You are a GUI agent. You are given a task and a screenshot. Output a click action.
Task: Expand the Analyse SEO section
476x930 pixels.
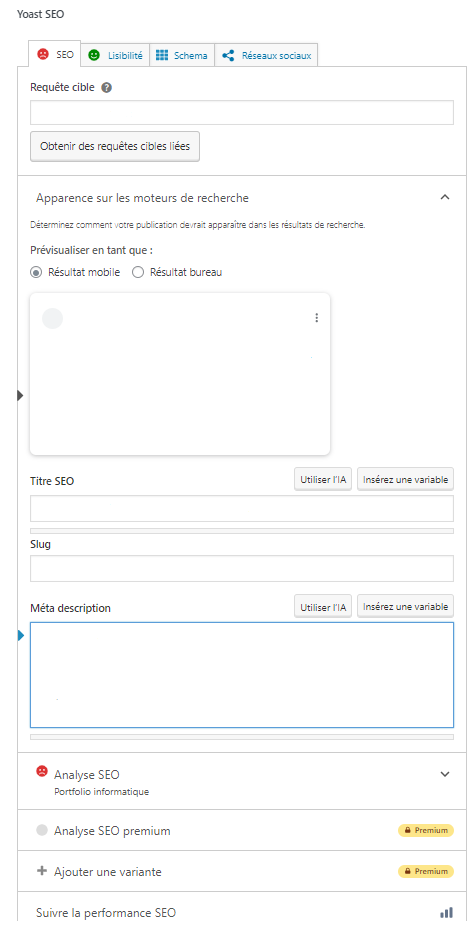(x=445, y=774)
